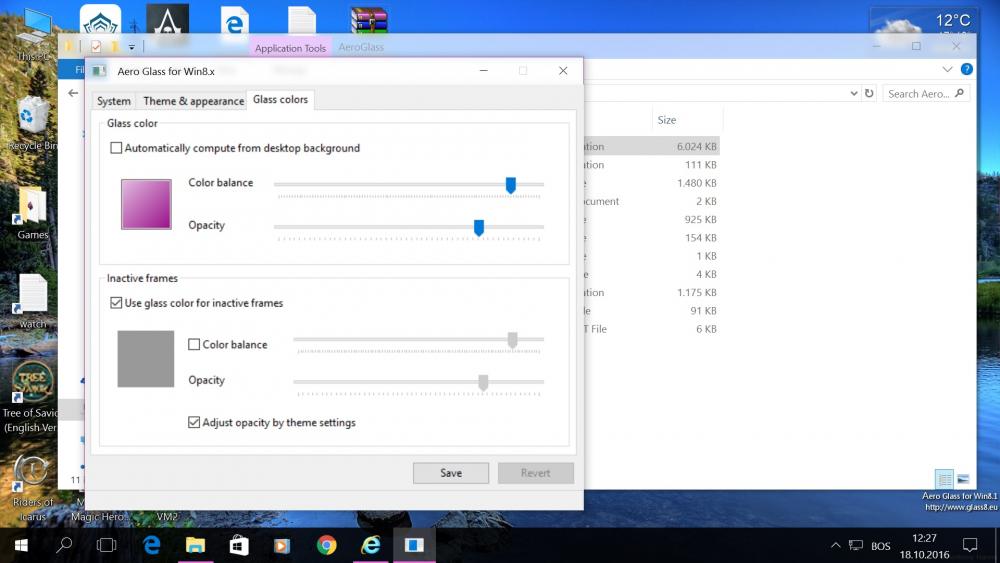
Task: Switch to the System tab
Action: pyautogui.click(x=113, y=101)
